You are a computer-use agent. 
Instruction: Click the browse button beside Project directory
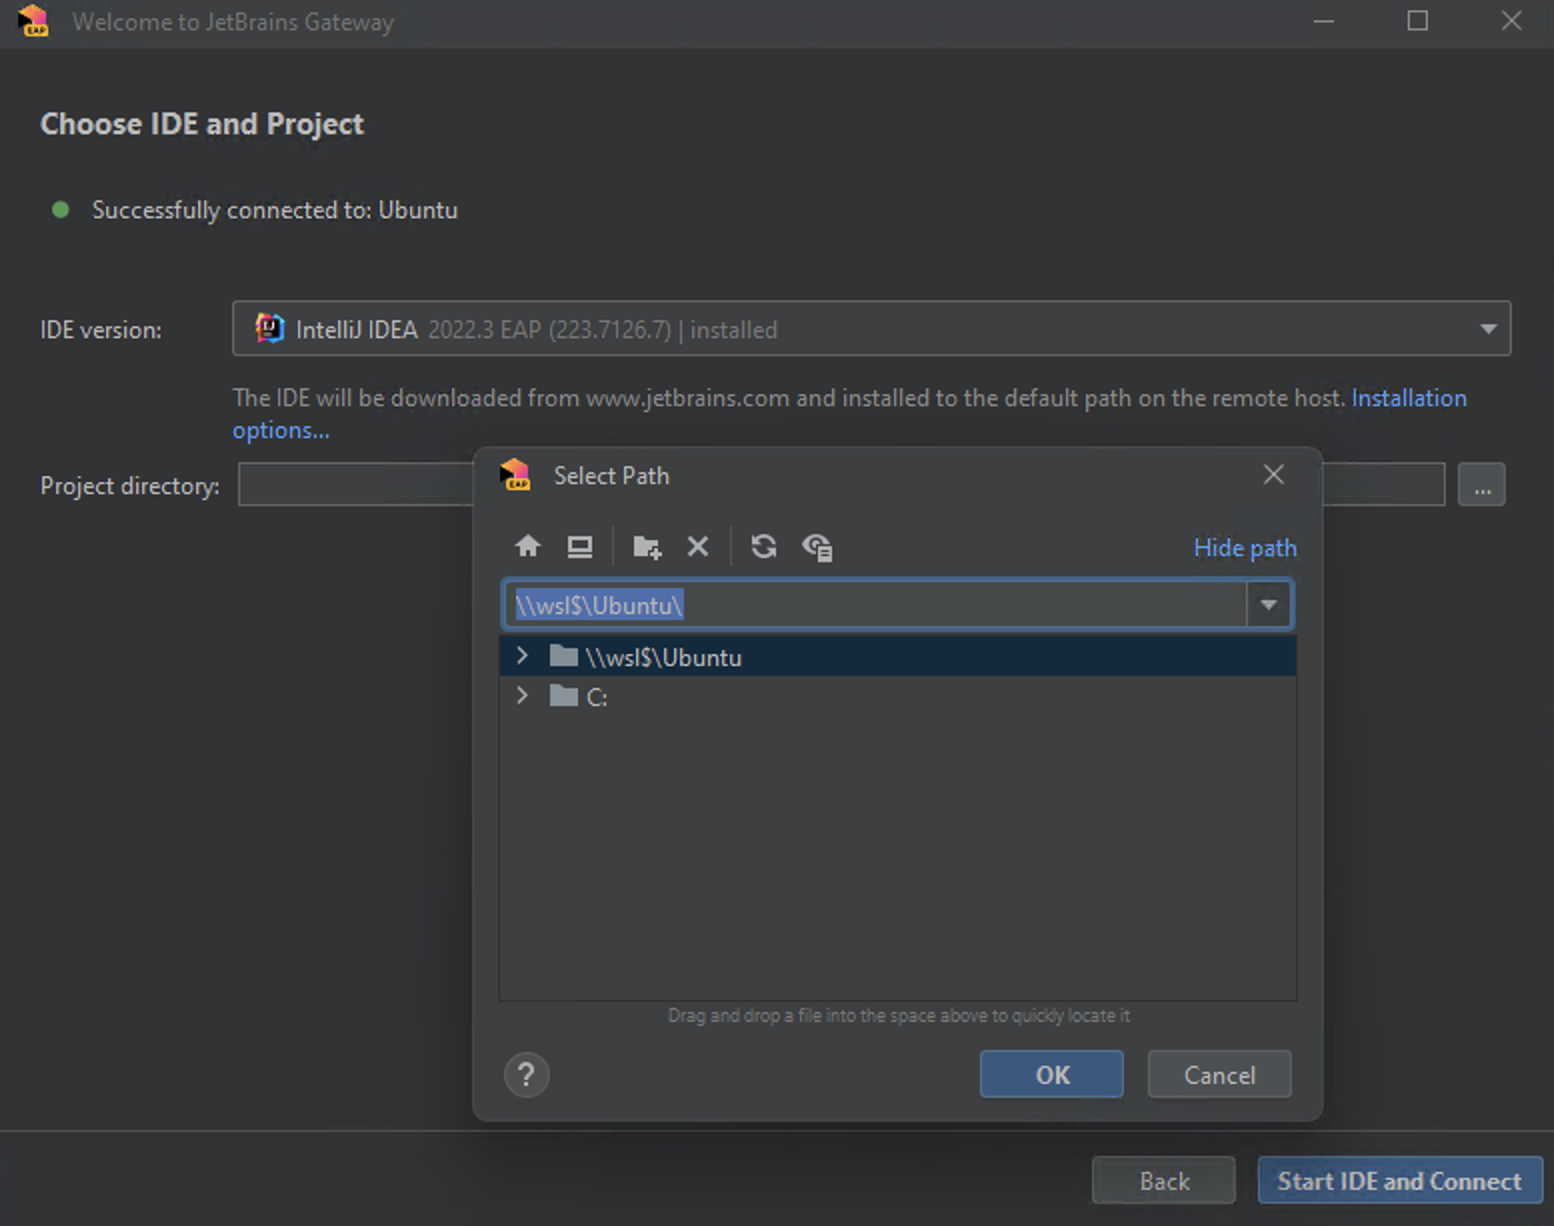click(1482, 484)
